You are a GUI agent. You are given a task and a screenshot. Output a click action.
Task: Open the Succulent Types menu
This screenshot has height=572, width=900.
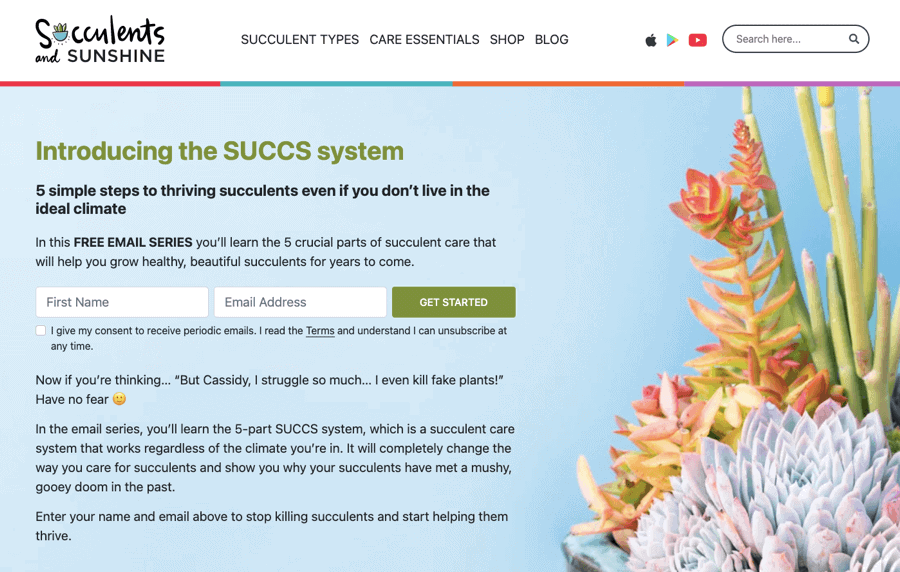pos(300,40)
